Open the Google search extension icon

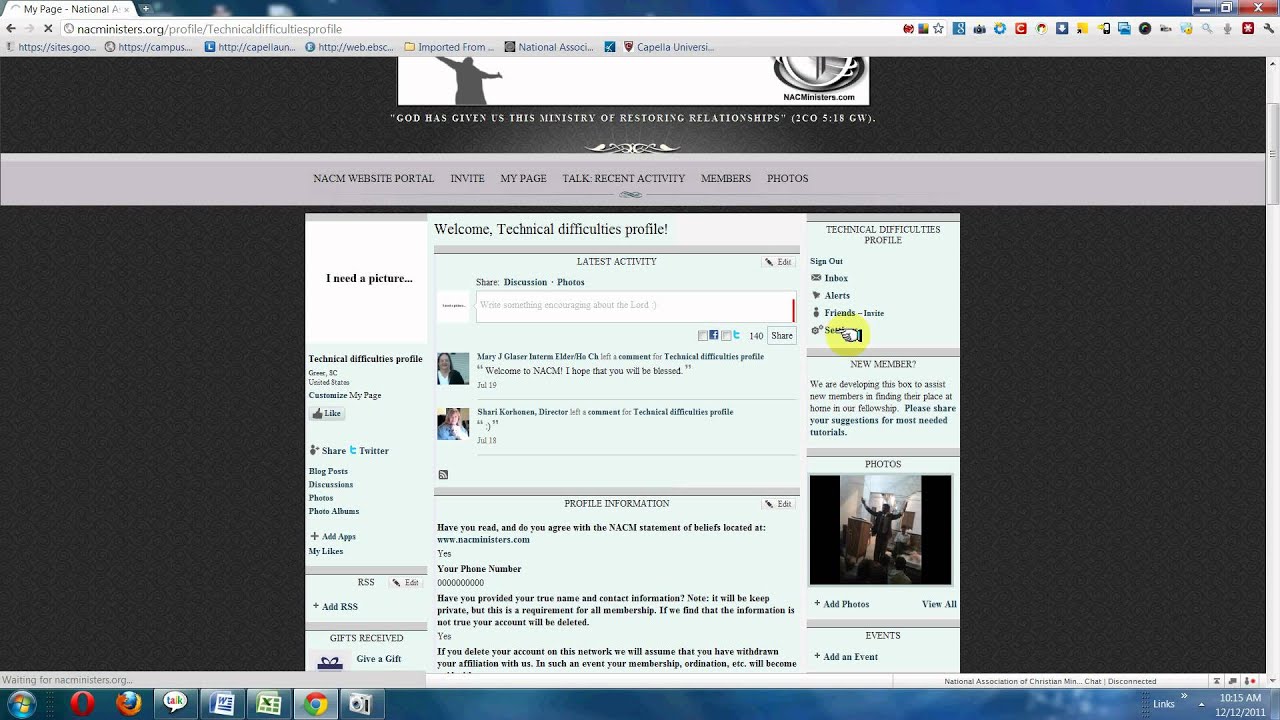coord(959,29)
